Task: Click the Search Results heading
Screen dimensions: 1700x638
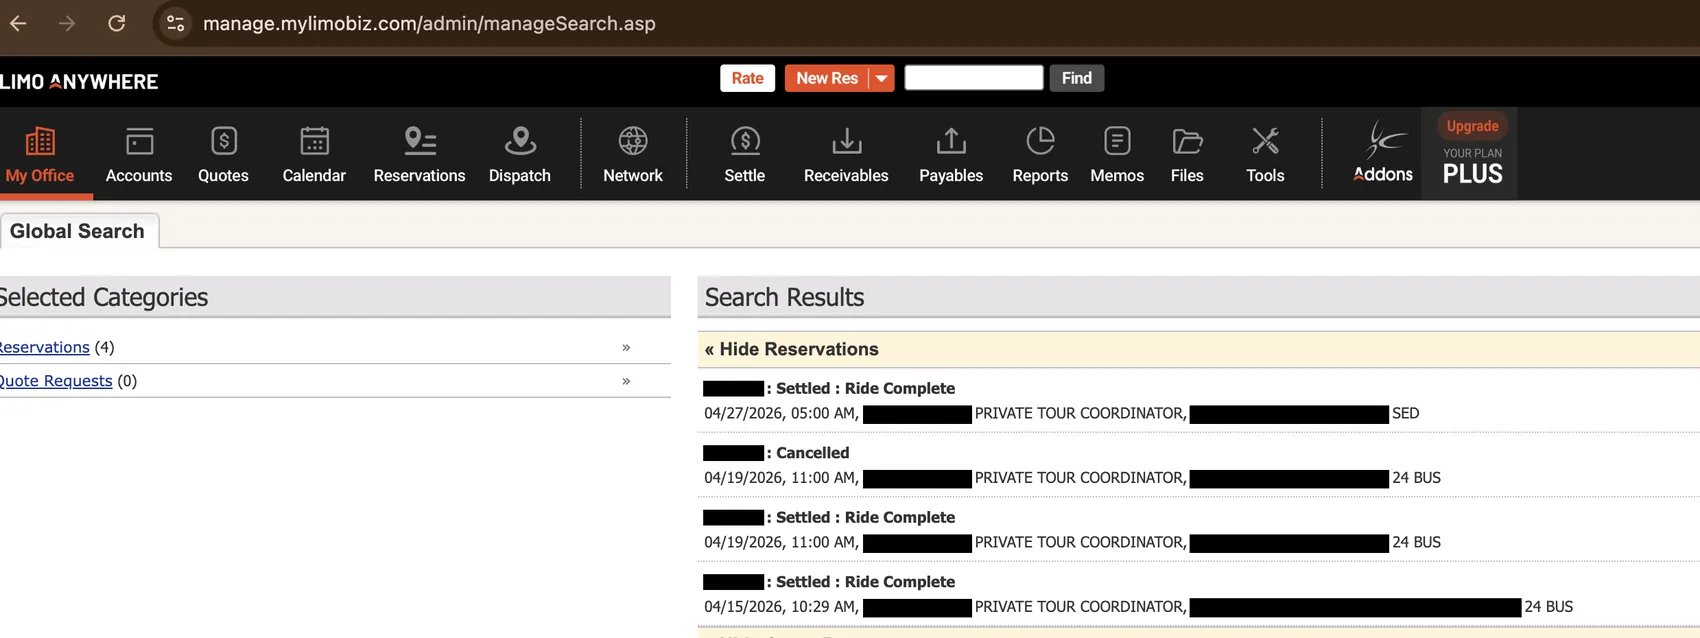Action: tap(784, 297)
